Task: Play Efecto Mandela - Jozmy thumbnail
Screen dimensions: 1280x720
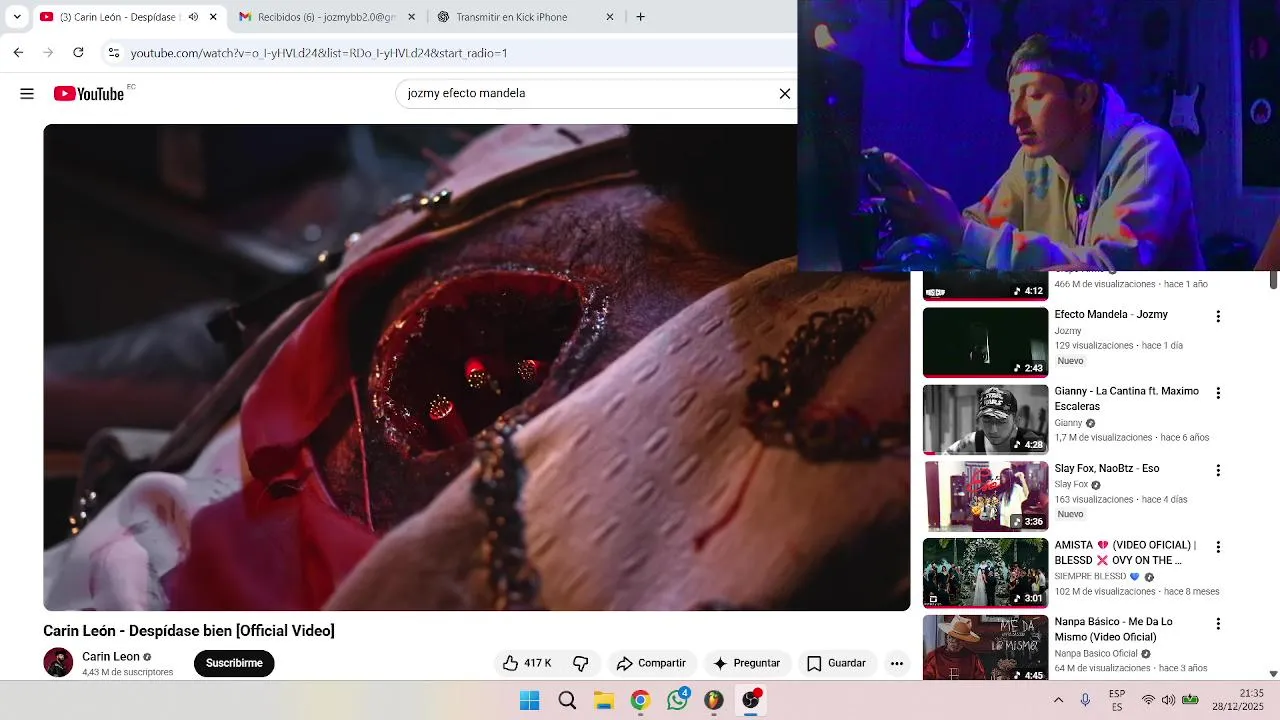Action: 985,342
